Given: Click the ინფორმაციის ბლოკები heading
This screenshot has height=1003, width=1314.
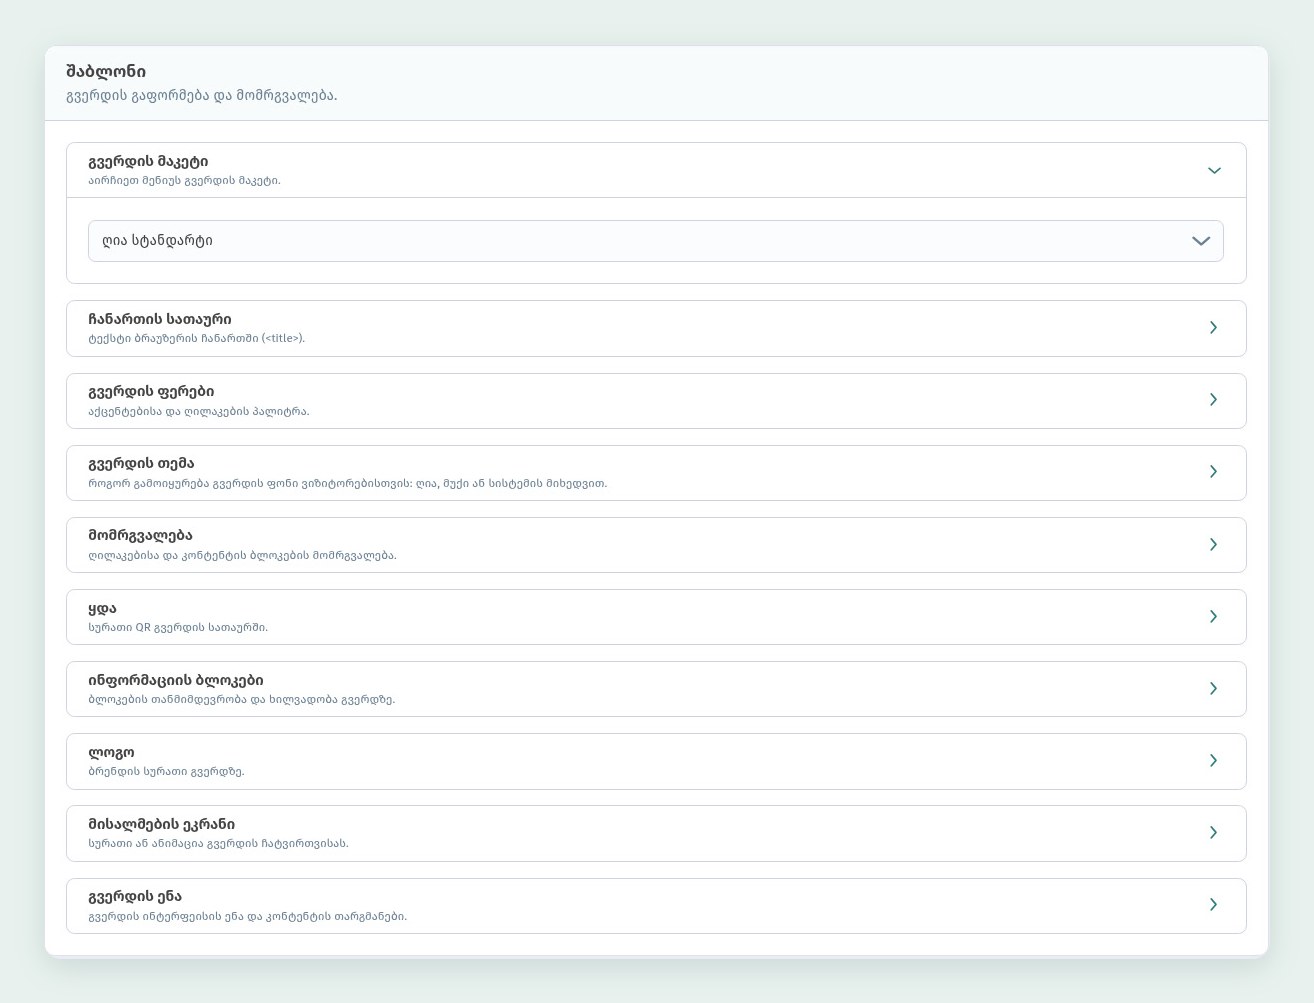Looking at the screenshot, I should (176, 681).
